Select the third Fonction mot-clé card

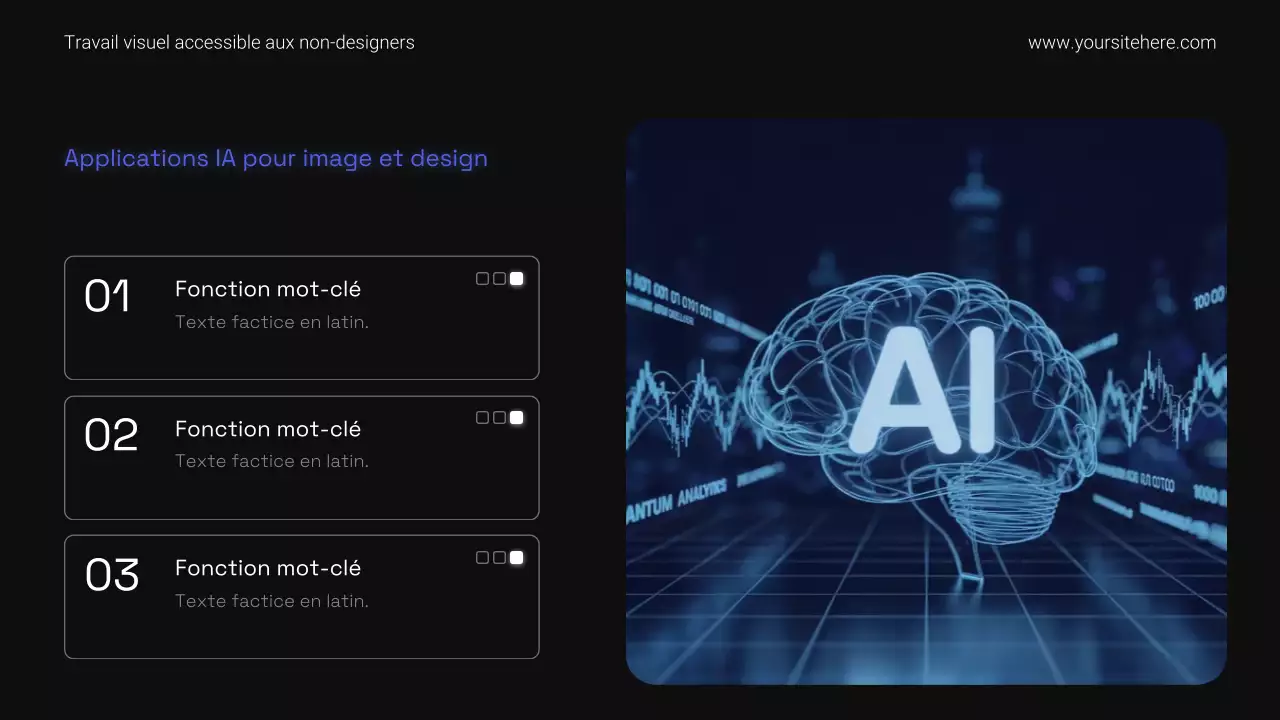(x=301, y=597)
